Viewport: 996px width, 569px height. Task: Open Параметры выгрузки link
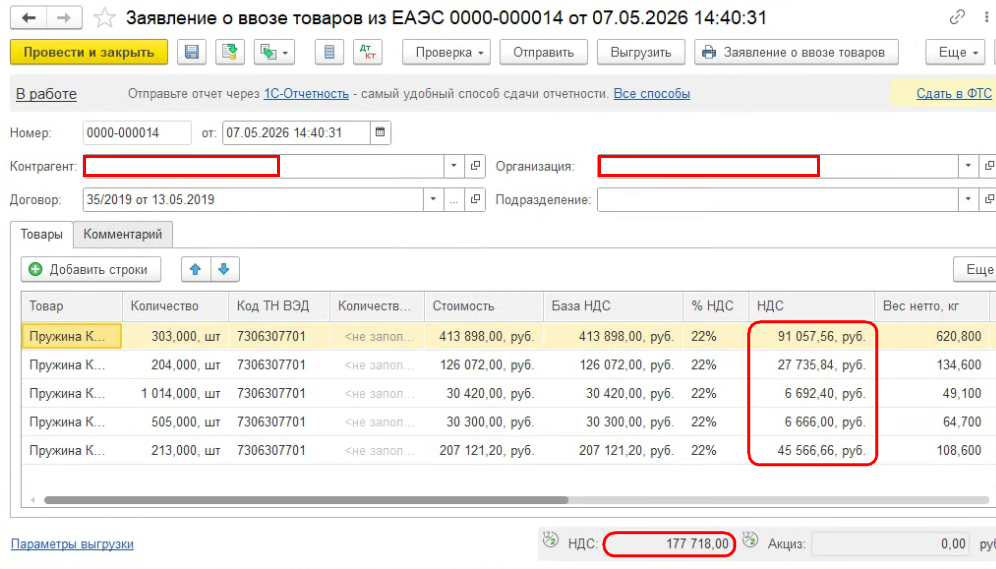click(72, 544)
